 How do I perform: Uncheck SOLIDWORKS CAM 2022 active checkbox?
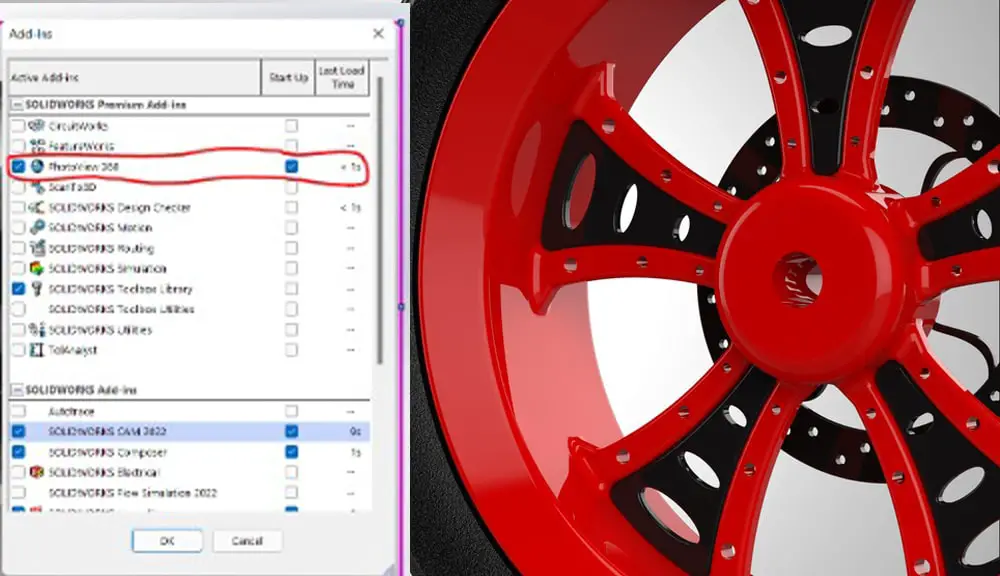click(18, 432)
